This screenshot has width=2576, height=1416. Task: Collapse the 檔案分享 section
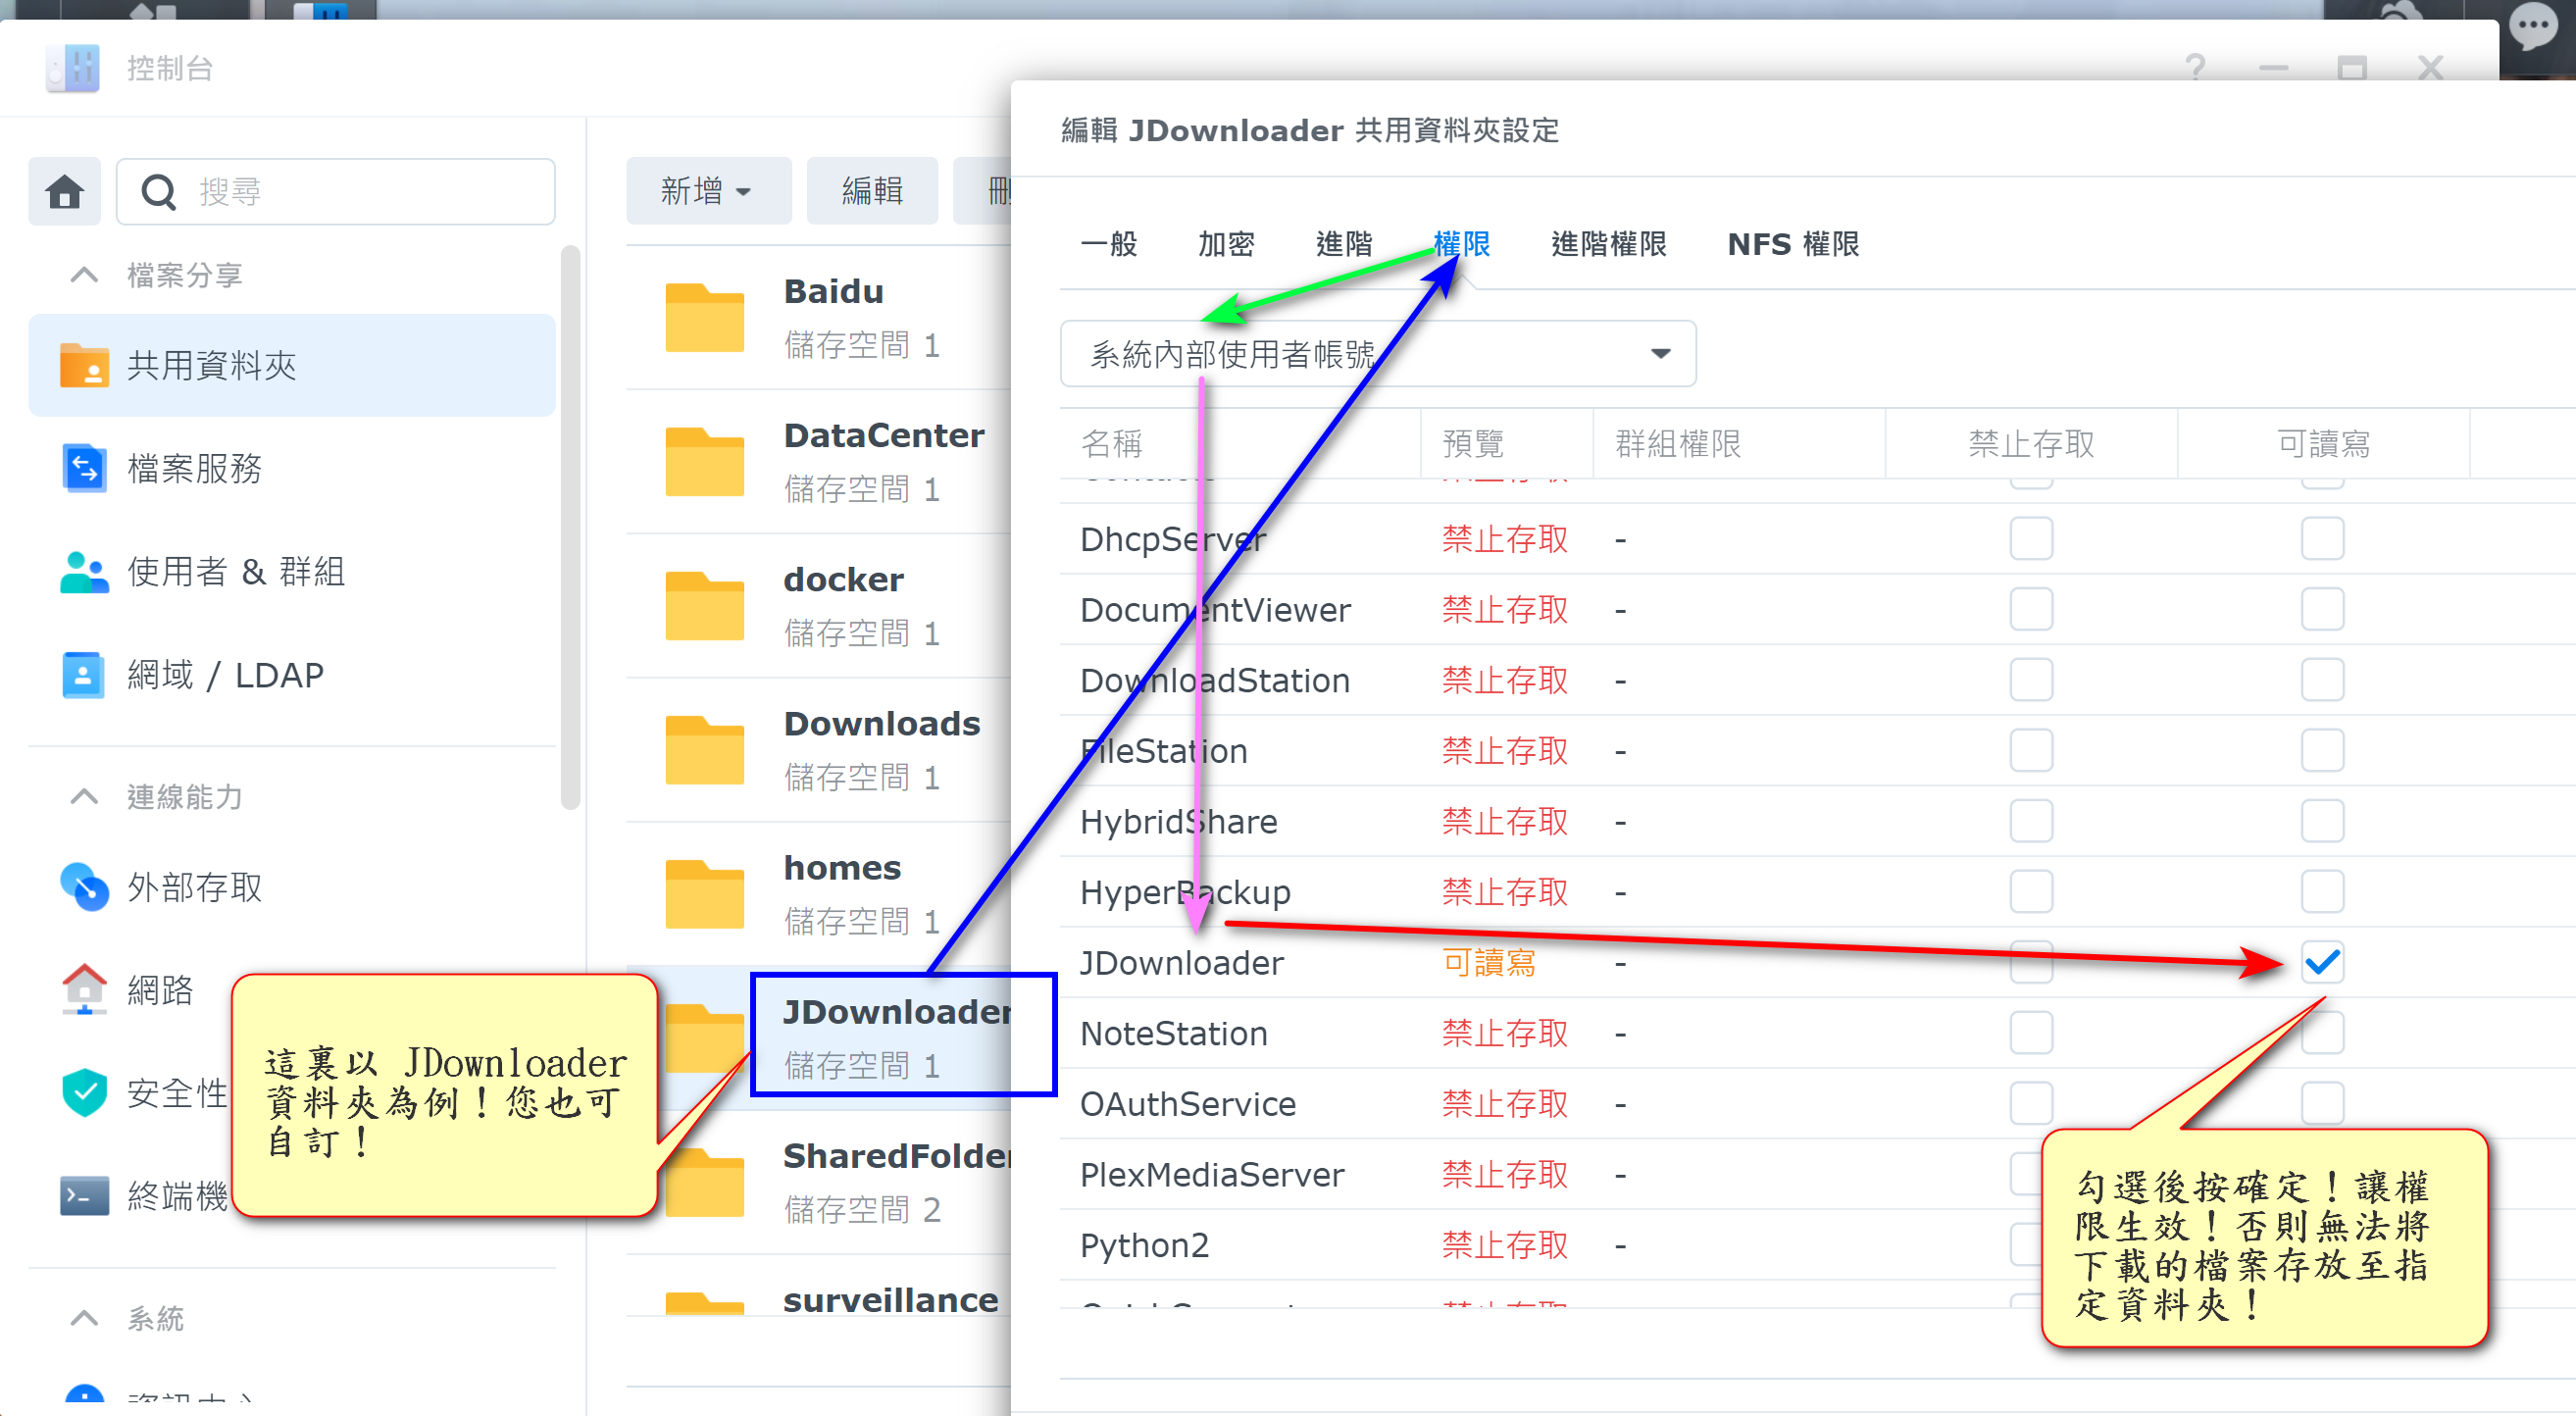(x=85, y=275)
